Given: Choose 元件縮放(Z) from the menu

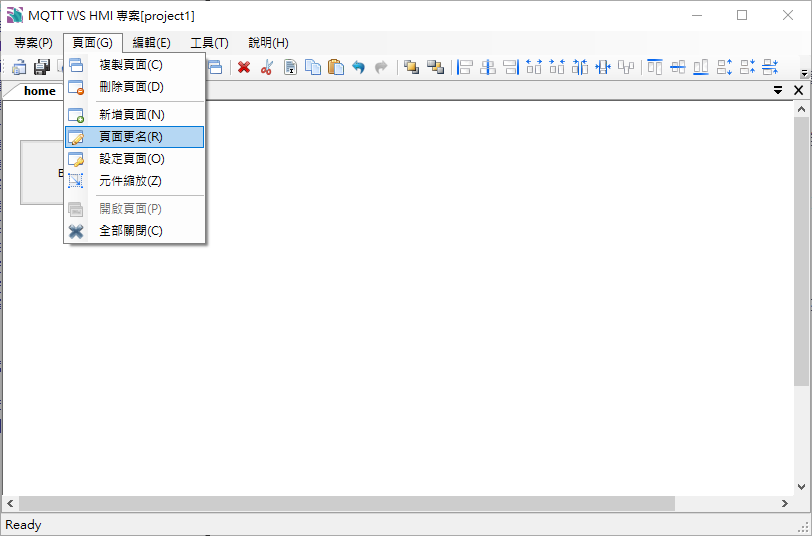Looking at the screenshot, I should (135, 181).
